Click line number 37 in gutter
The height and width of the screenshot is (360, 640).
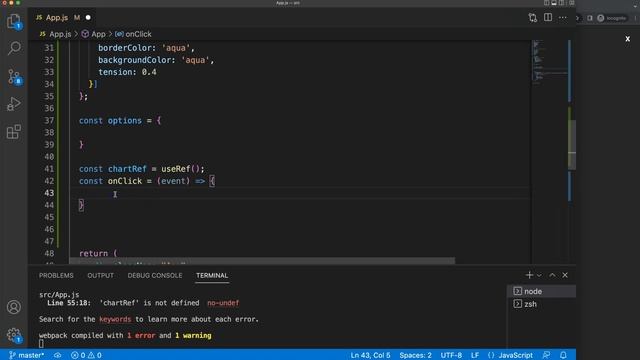point(49,120)
